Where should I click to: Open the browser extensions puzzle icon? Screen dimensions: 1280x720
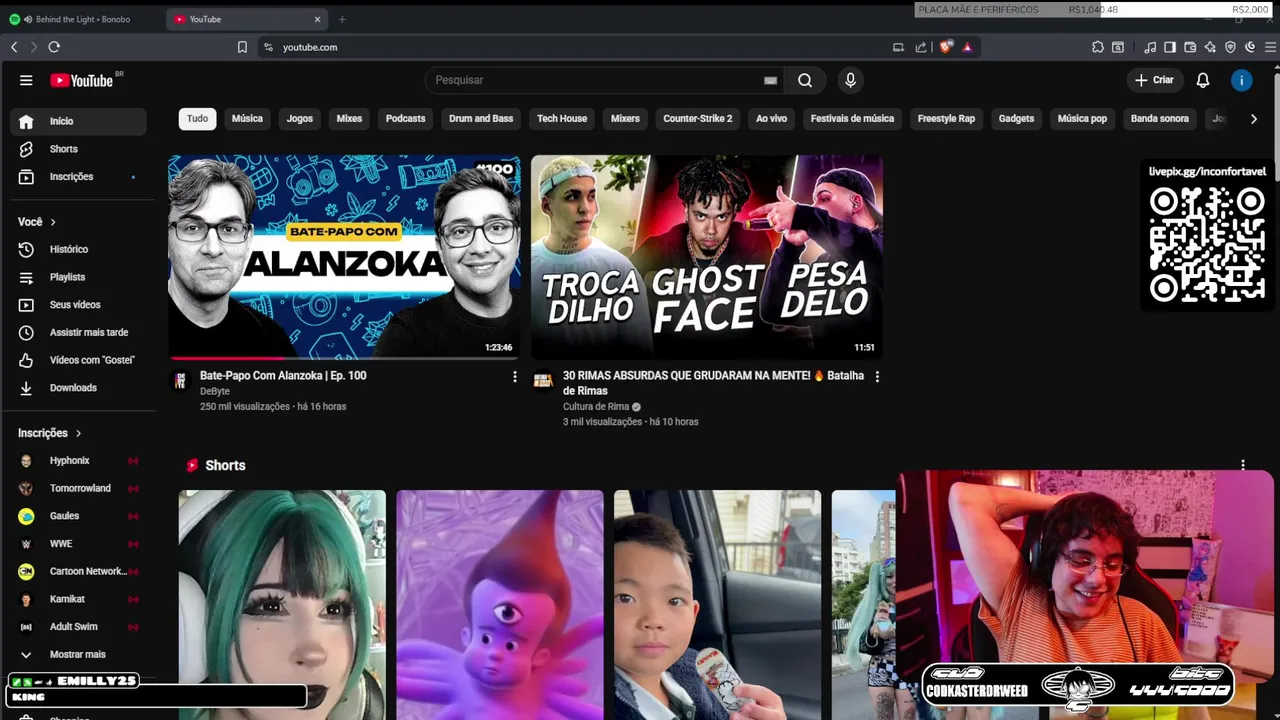click(1097, 47)
